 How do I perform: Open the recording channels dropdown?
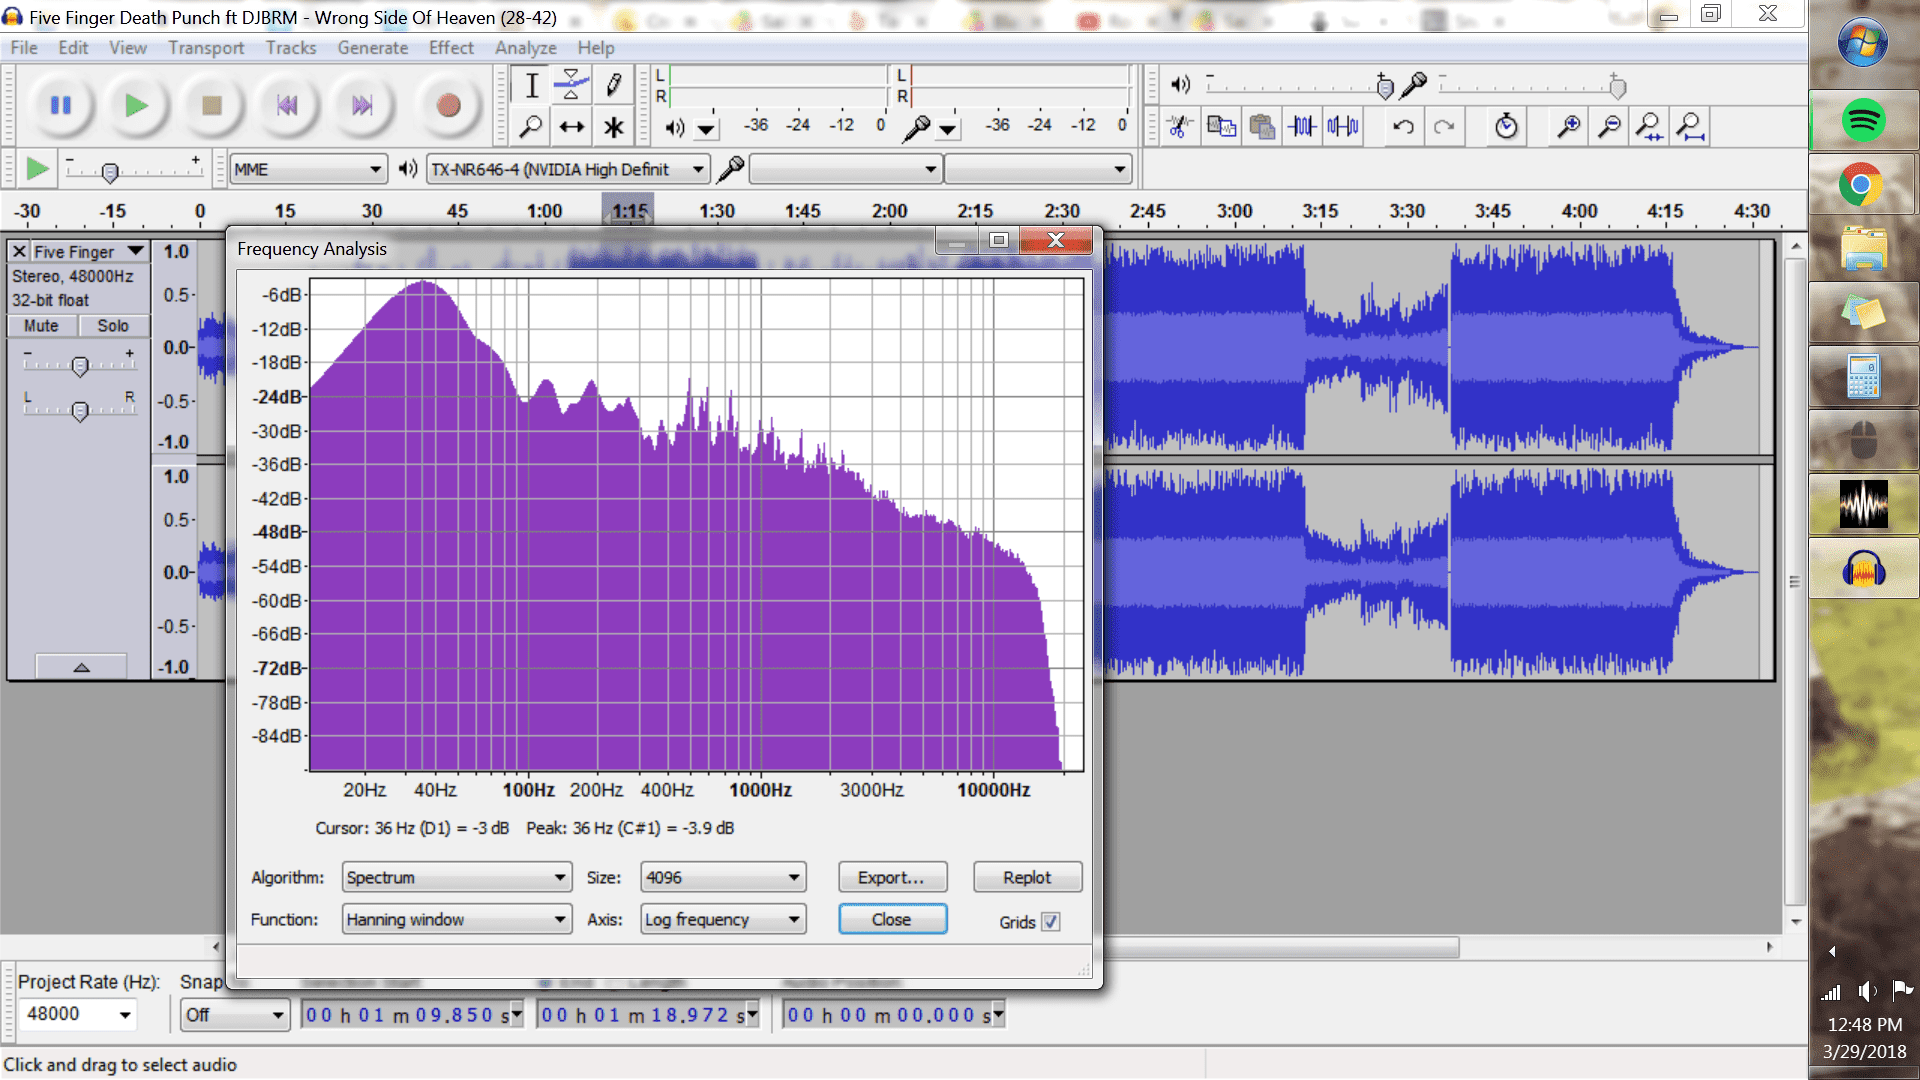coord(1038,170)
